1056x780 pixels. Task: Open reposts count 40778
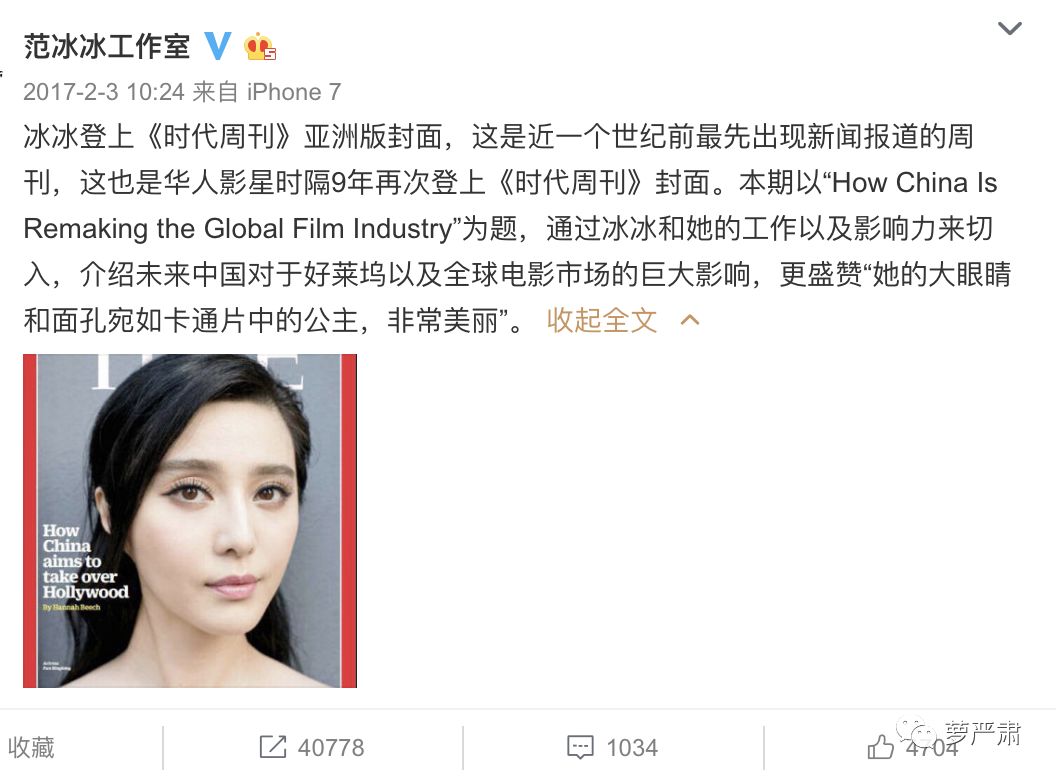[x=331, y=748]
